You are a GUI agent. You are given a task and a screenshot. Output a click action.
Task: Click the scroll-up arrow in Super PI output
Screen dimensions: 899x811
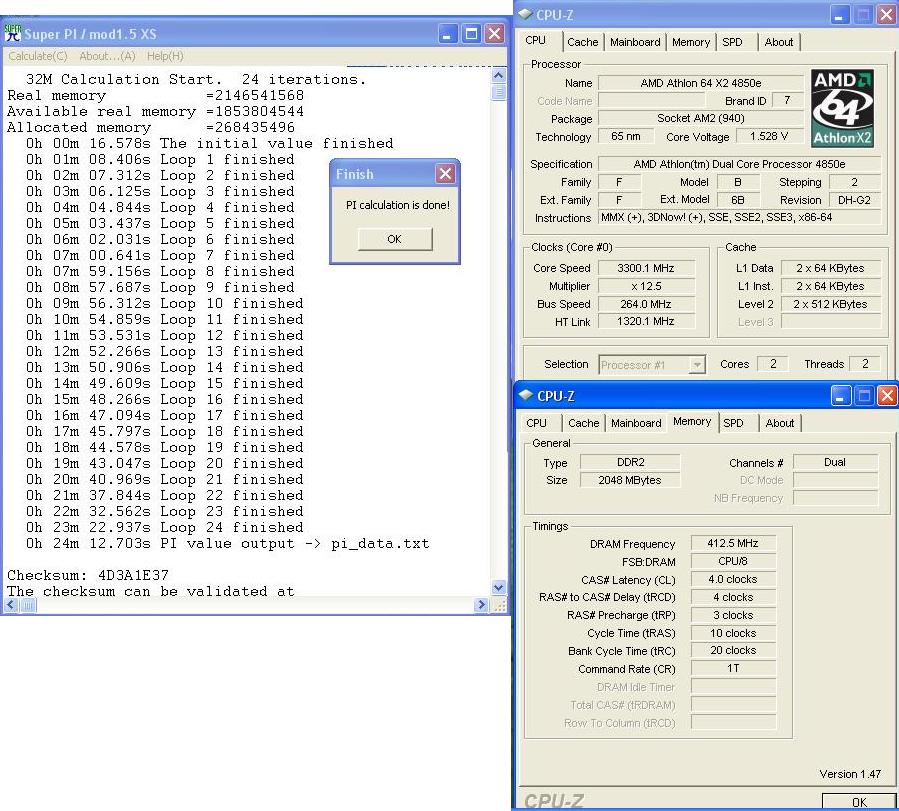499,76
